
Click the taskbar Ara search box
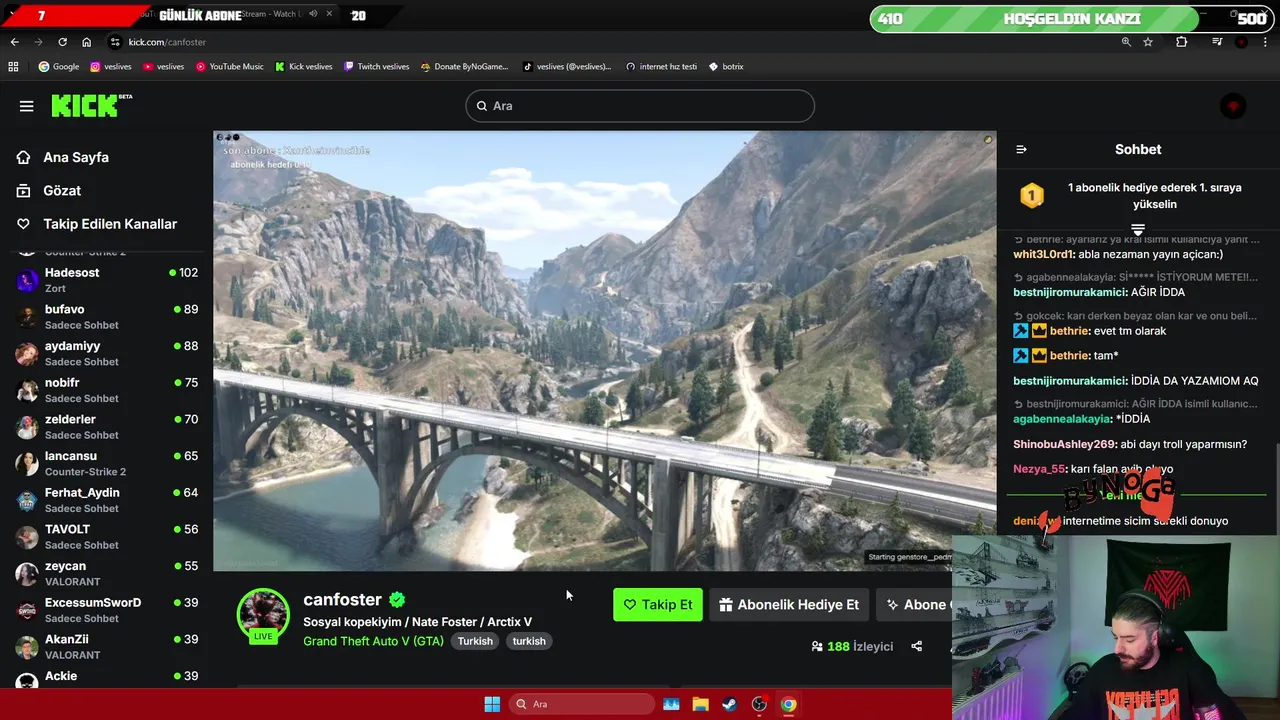click(x=582, y=704)
